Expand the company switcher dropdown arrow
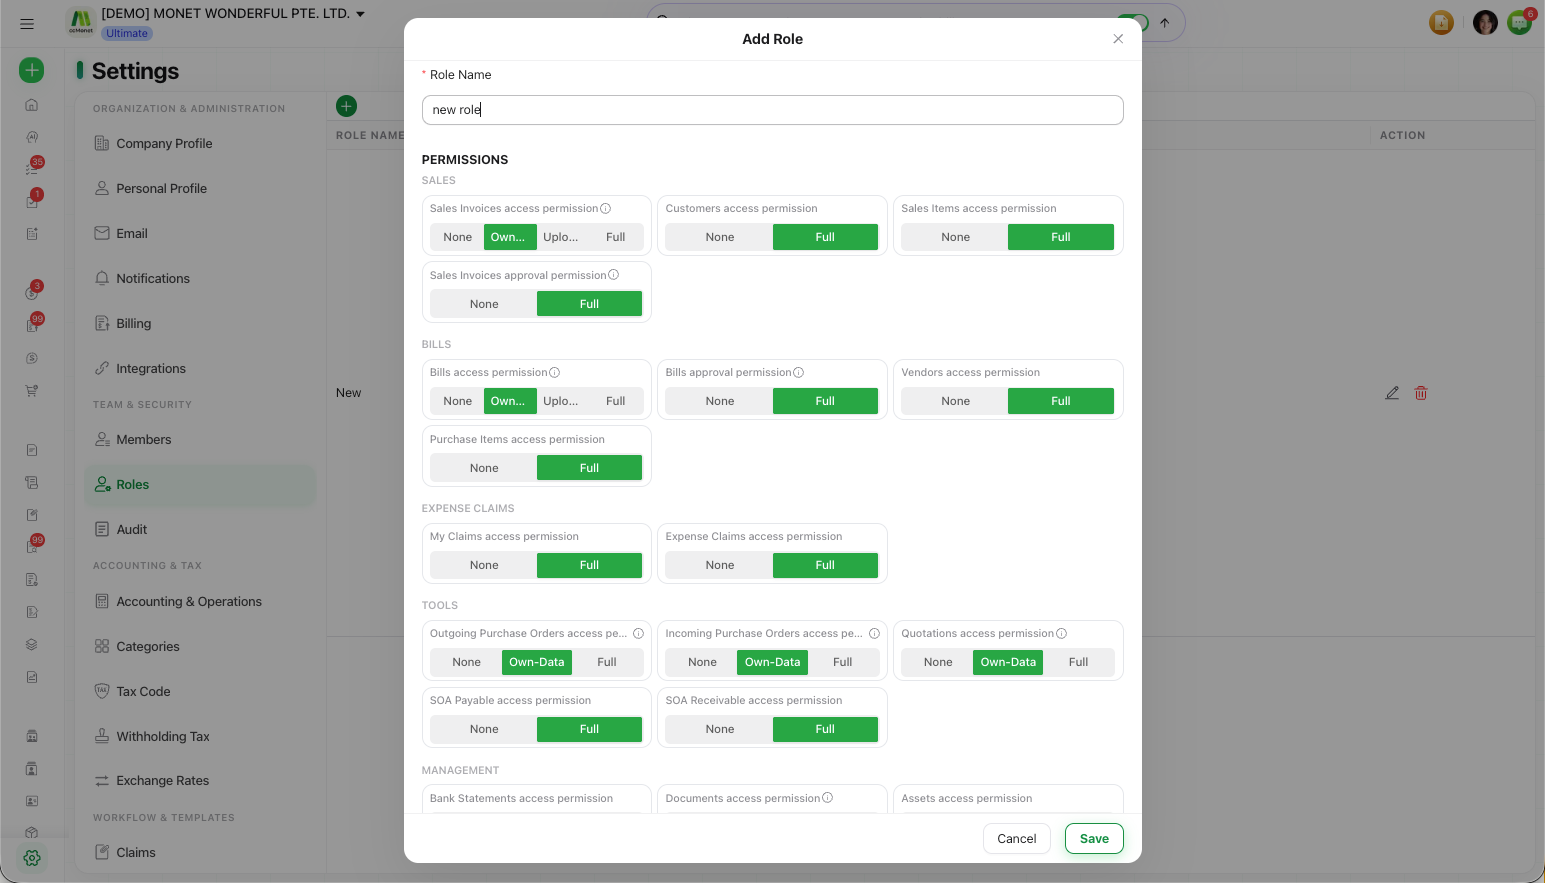This screenshot has height=883, width=1545. click(361, 14)
